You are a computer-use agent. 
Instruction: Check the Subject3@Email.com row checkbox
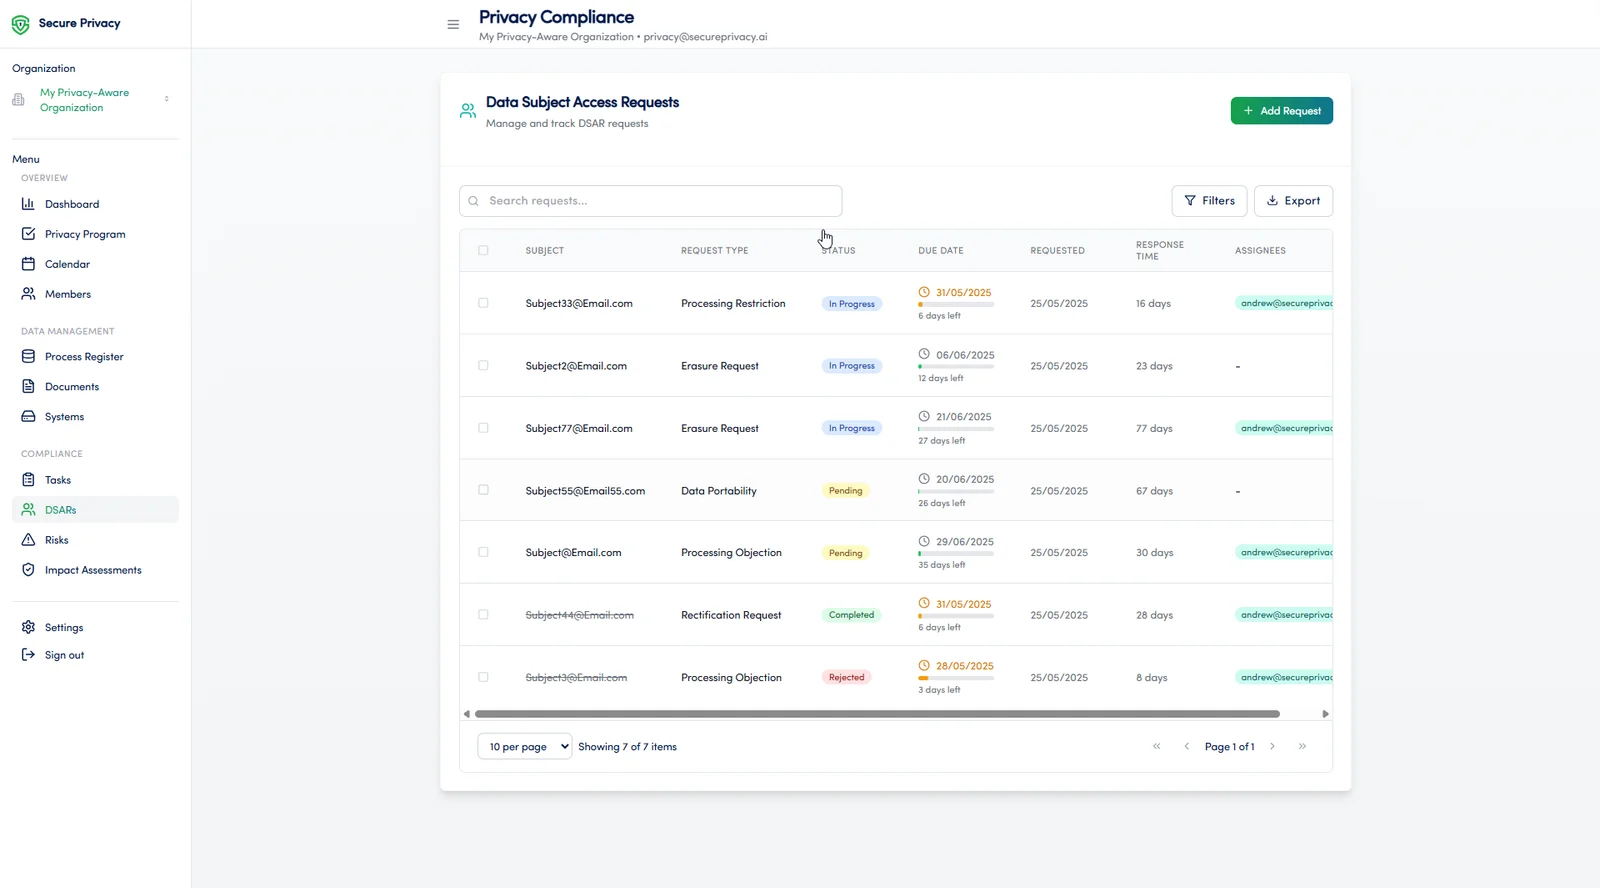[483, 677]
